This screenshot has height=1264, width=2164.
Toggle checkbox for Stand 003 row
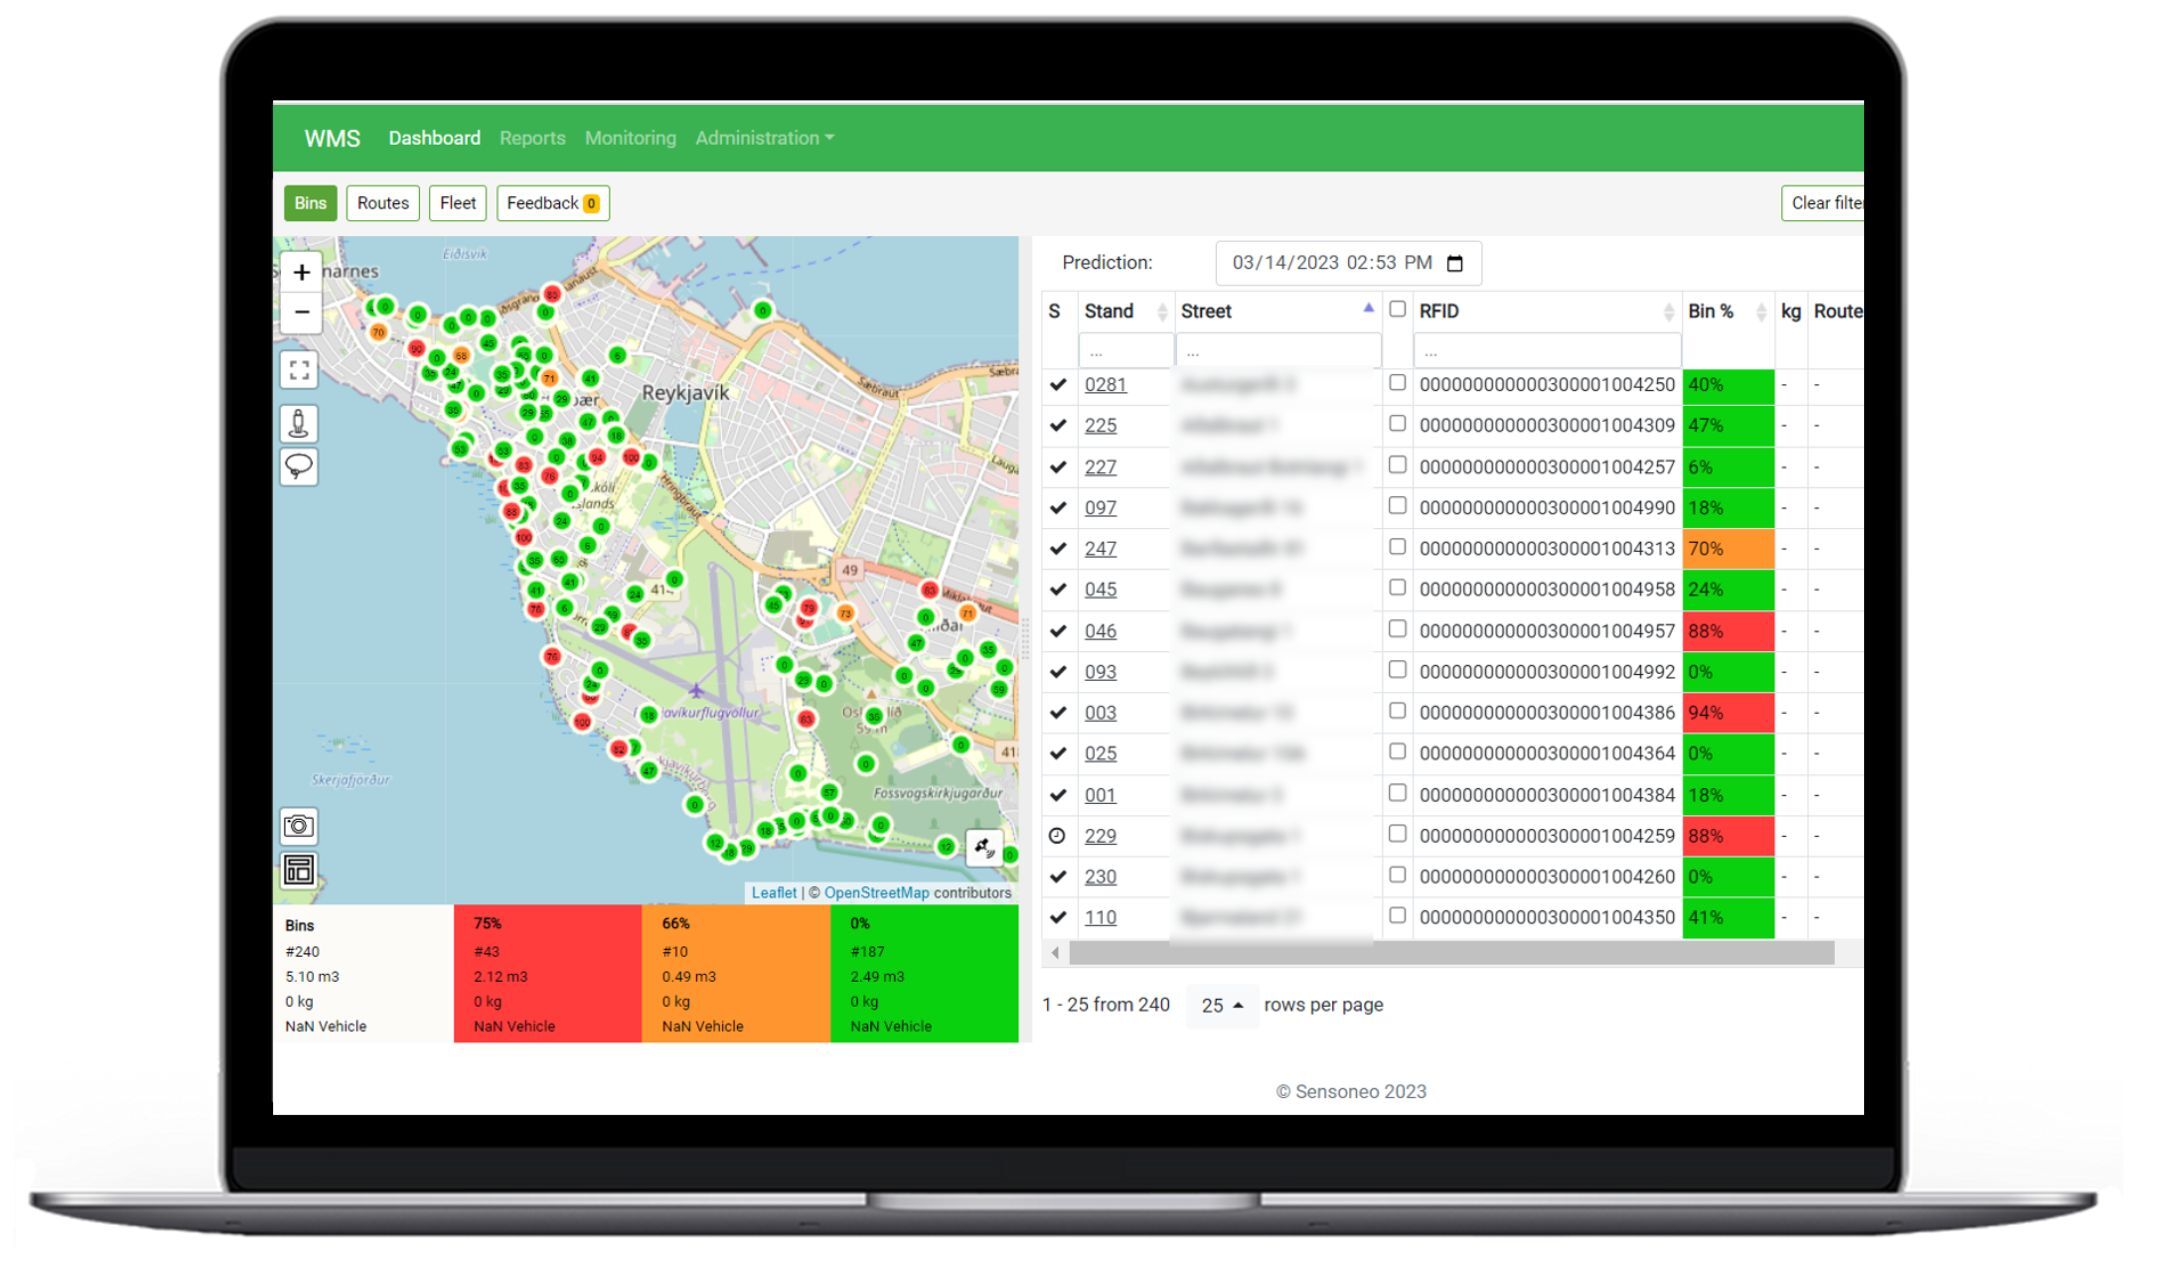point(1397,712)
